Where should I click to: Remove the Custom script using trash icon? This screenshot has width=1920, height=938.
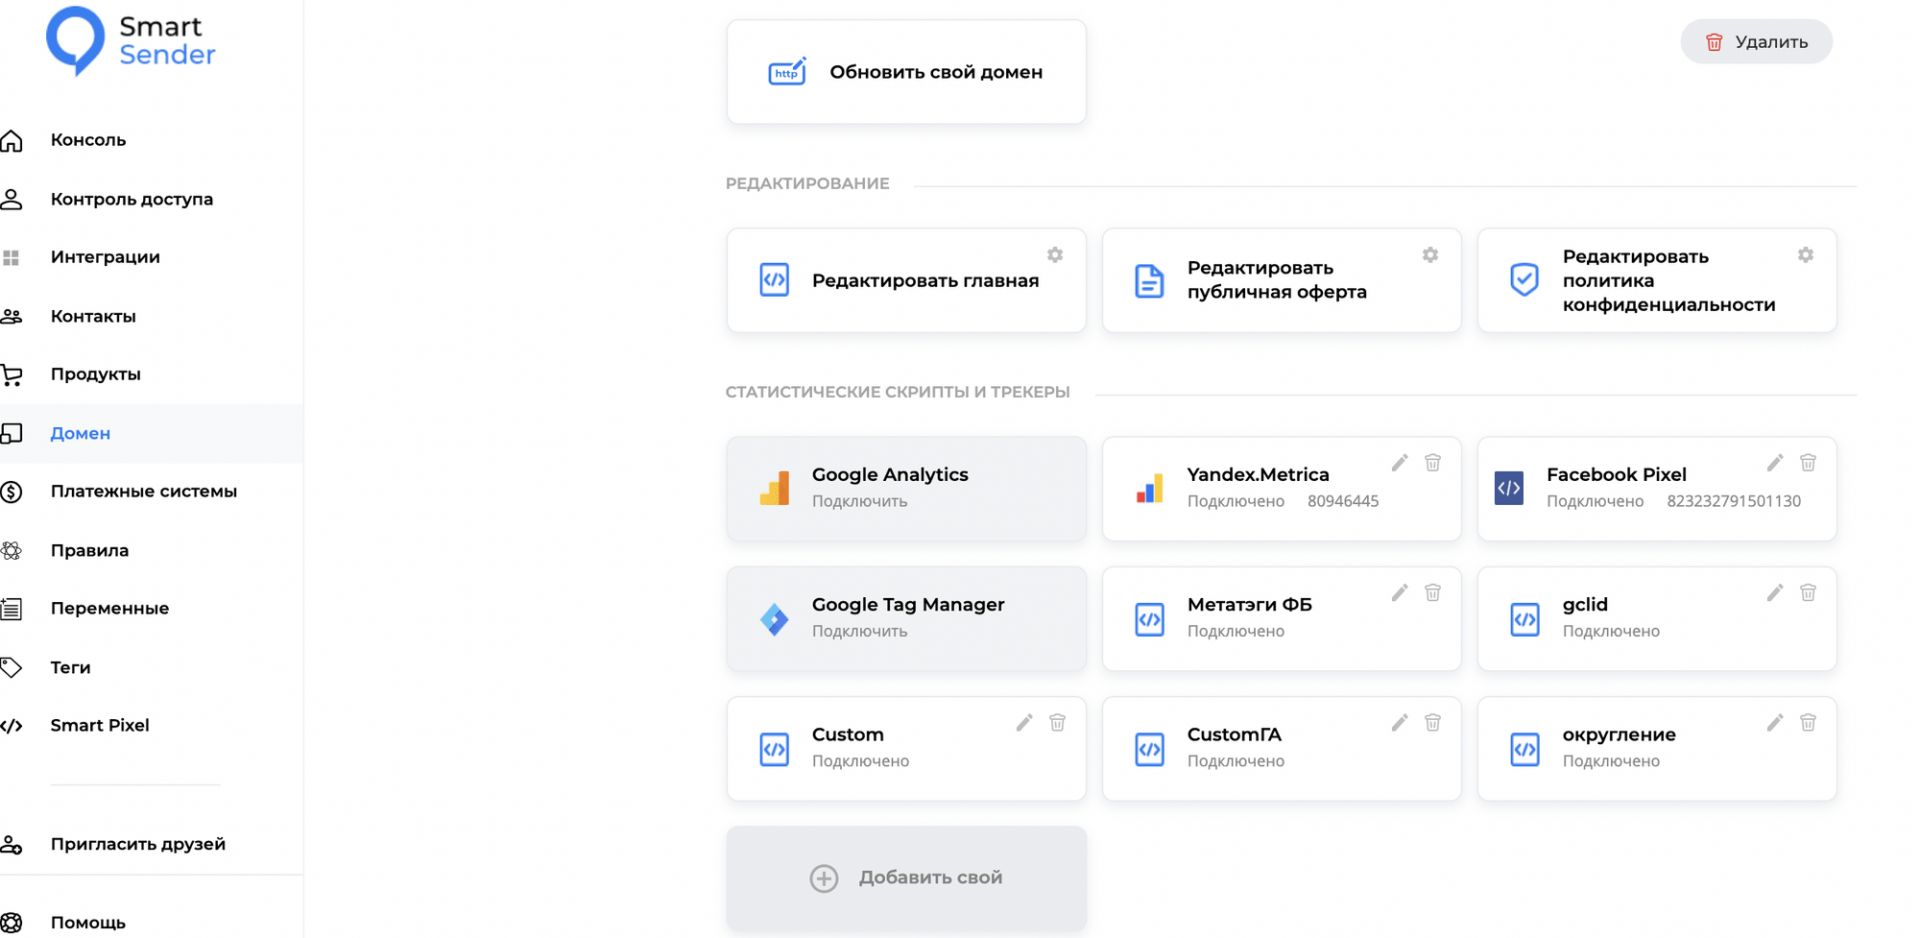click(x=1057, y=723)
